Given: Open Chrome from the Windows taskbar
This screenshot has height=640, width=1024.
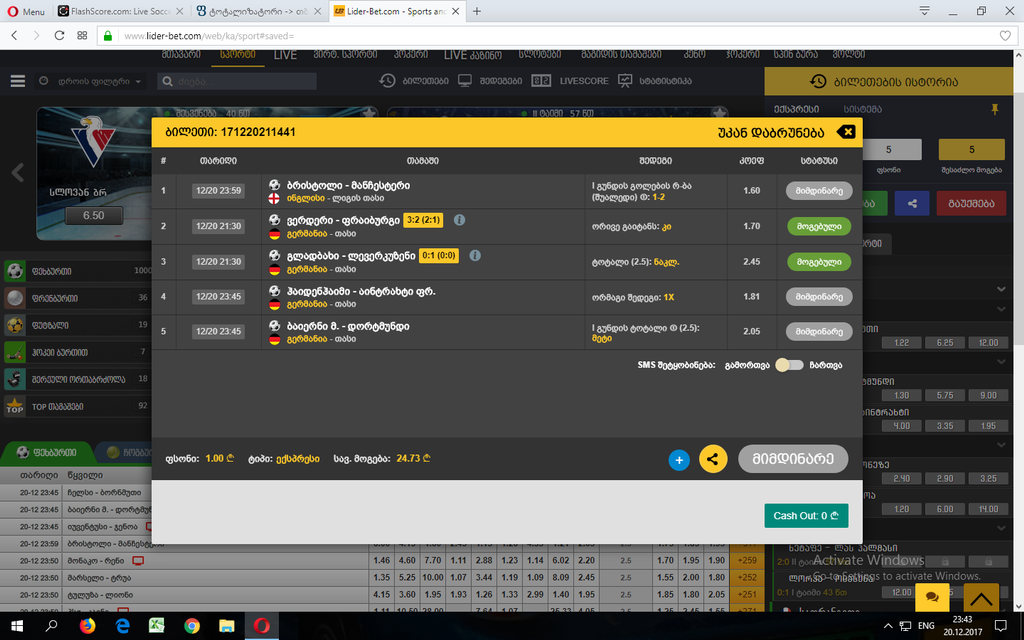Looking at the screenshot, I should point(191,626).
